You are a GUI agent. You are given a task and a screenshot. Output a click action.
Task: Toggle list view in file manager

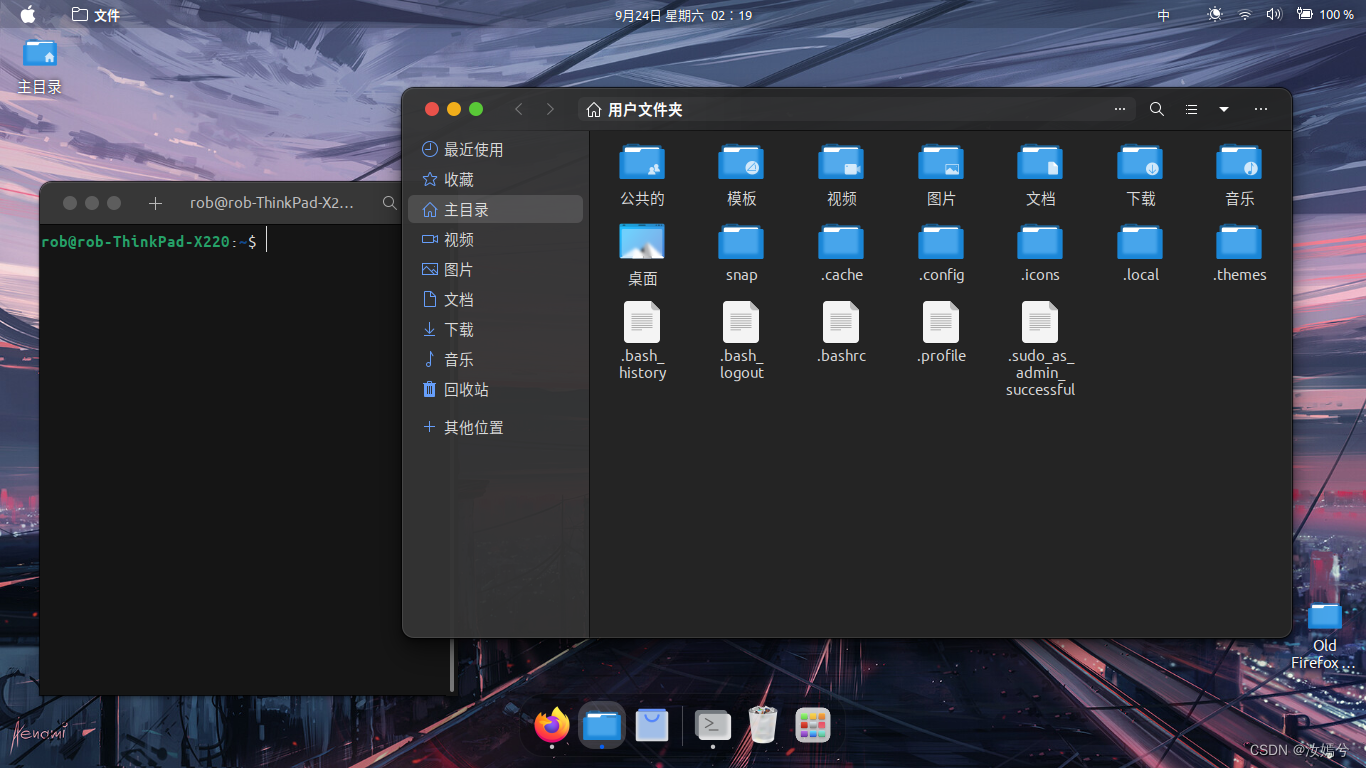(x=1191, y=109)
